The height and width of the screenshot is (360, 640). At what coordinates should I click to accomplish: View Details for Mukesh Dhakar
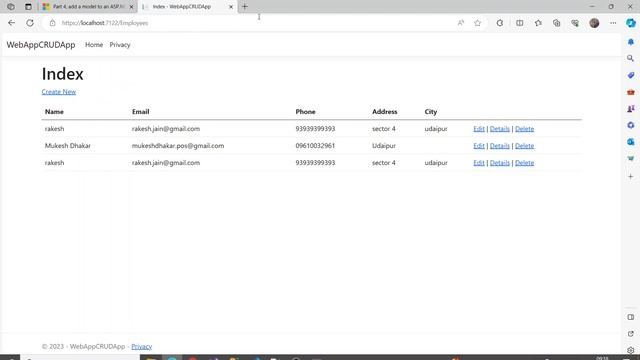click(500, 146)
